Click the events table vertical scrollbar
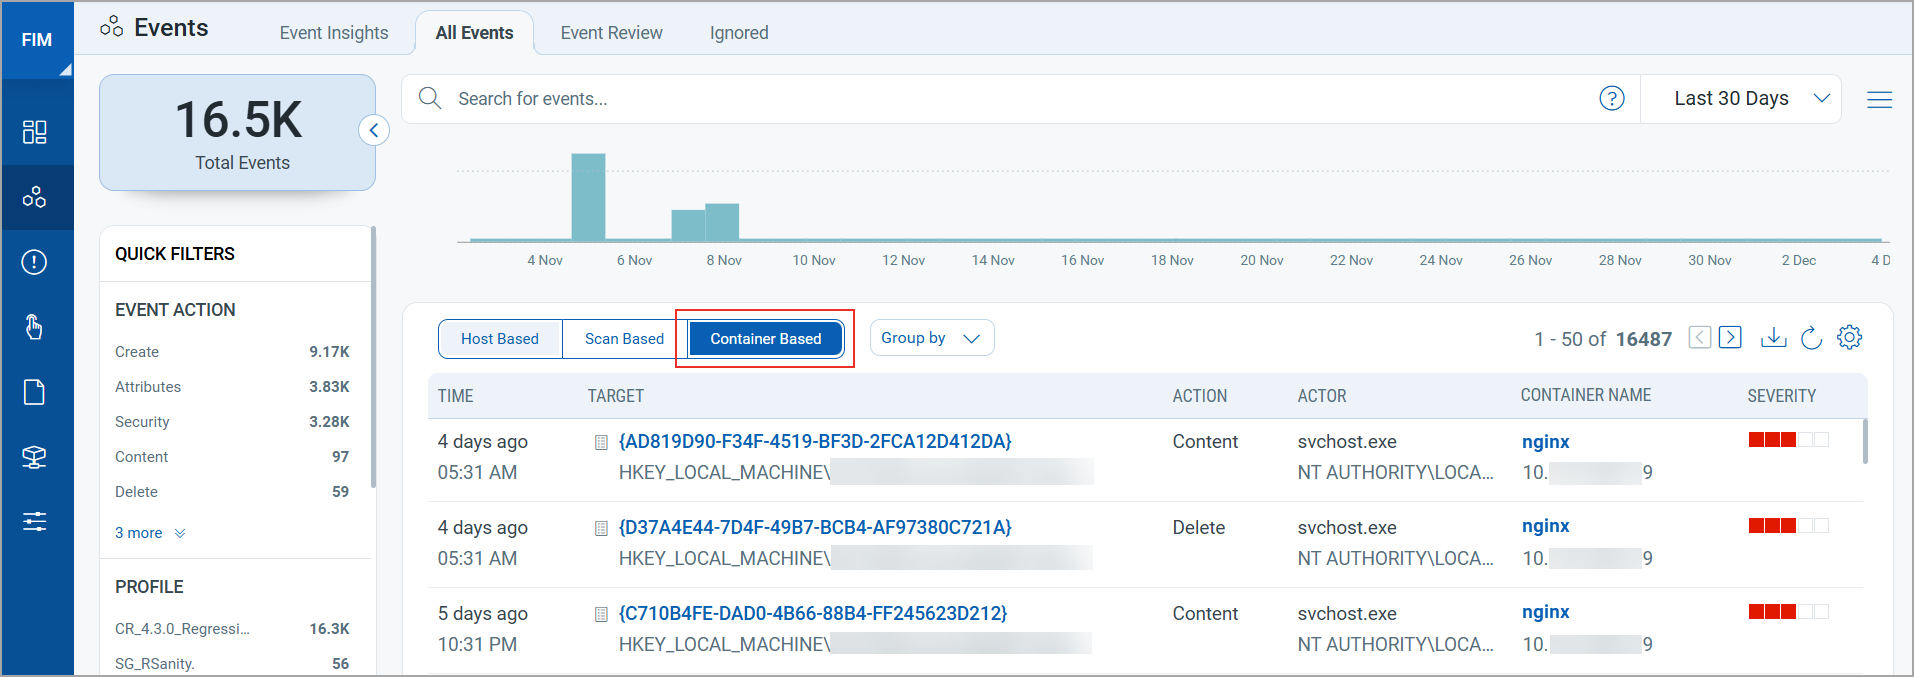The width and height of the screenshot is (1914, 677). tap(1865, 441)
